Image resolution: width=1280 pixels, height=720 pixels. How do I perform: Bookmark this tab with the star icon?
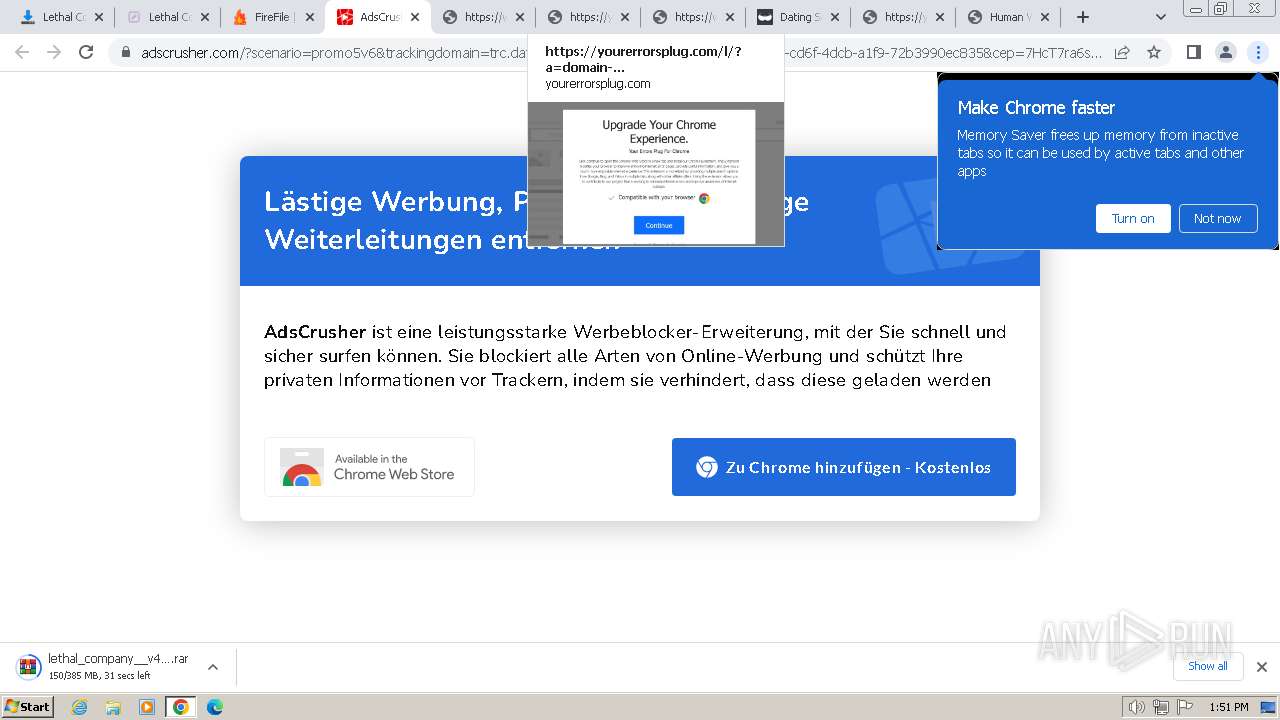[x=1154, y=52]
